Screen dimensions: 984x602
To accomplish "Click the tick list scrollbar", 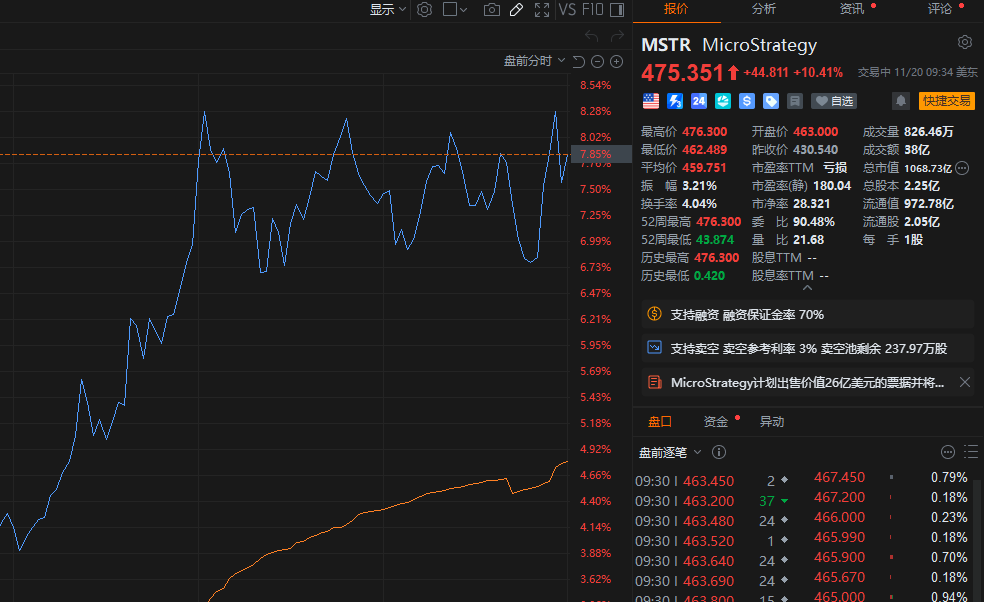I will tap(976, 540).
